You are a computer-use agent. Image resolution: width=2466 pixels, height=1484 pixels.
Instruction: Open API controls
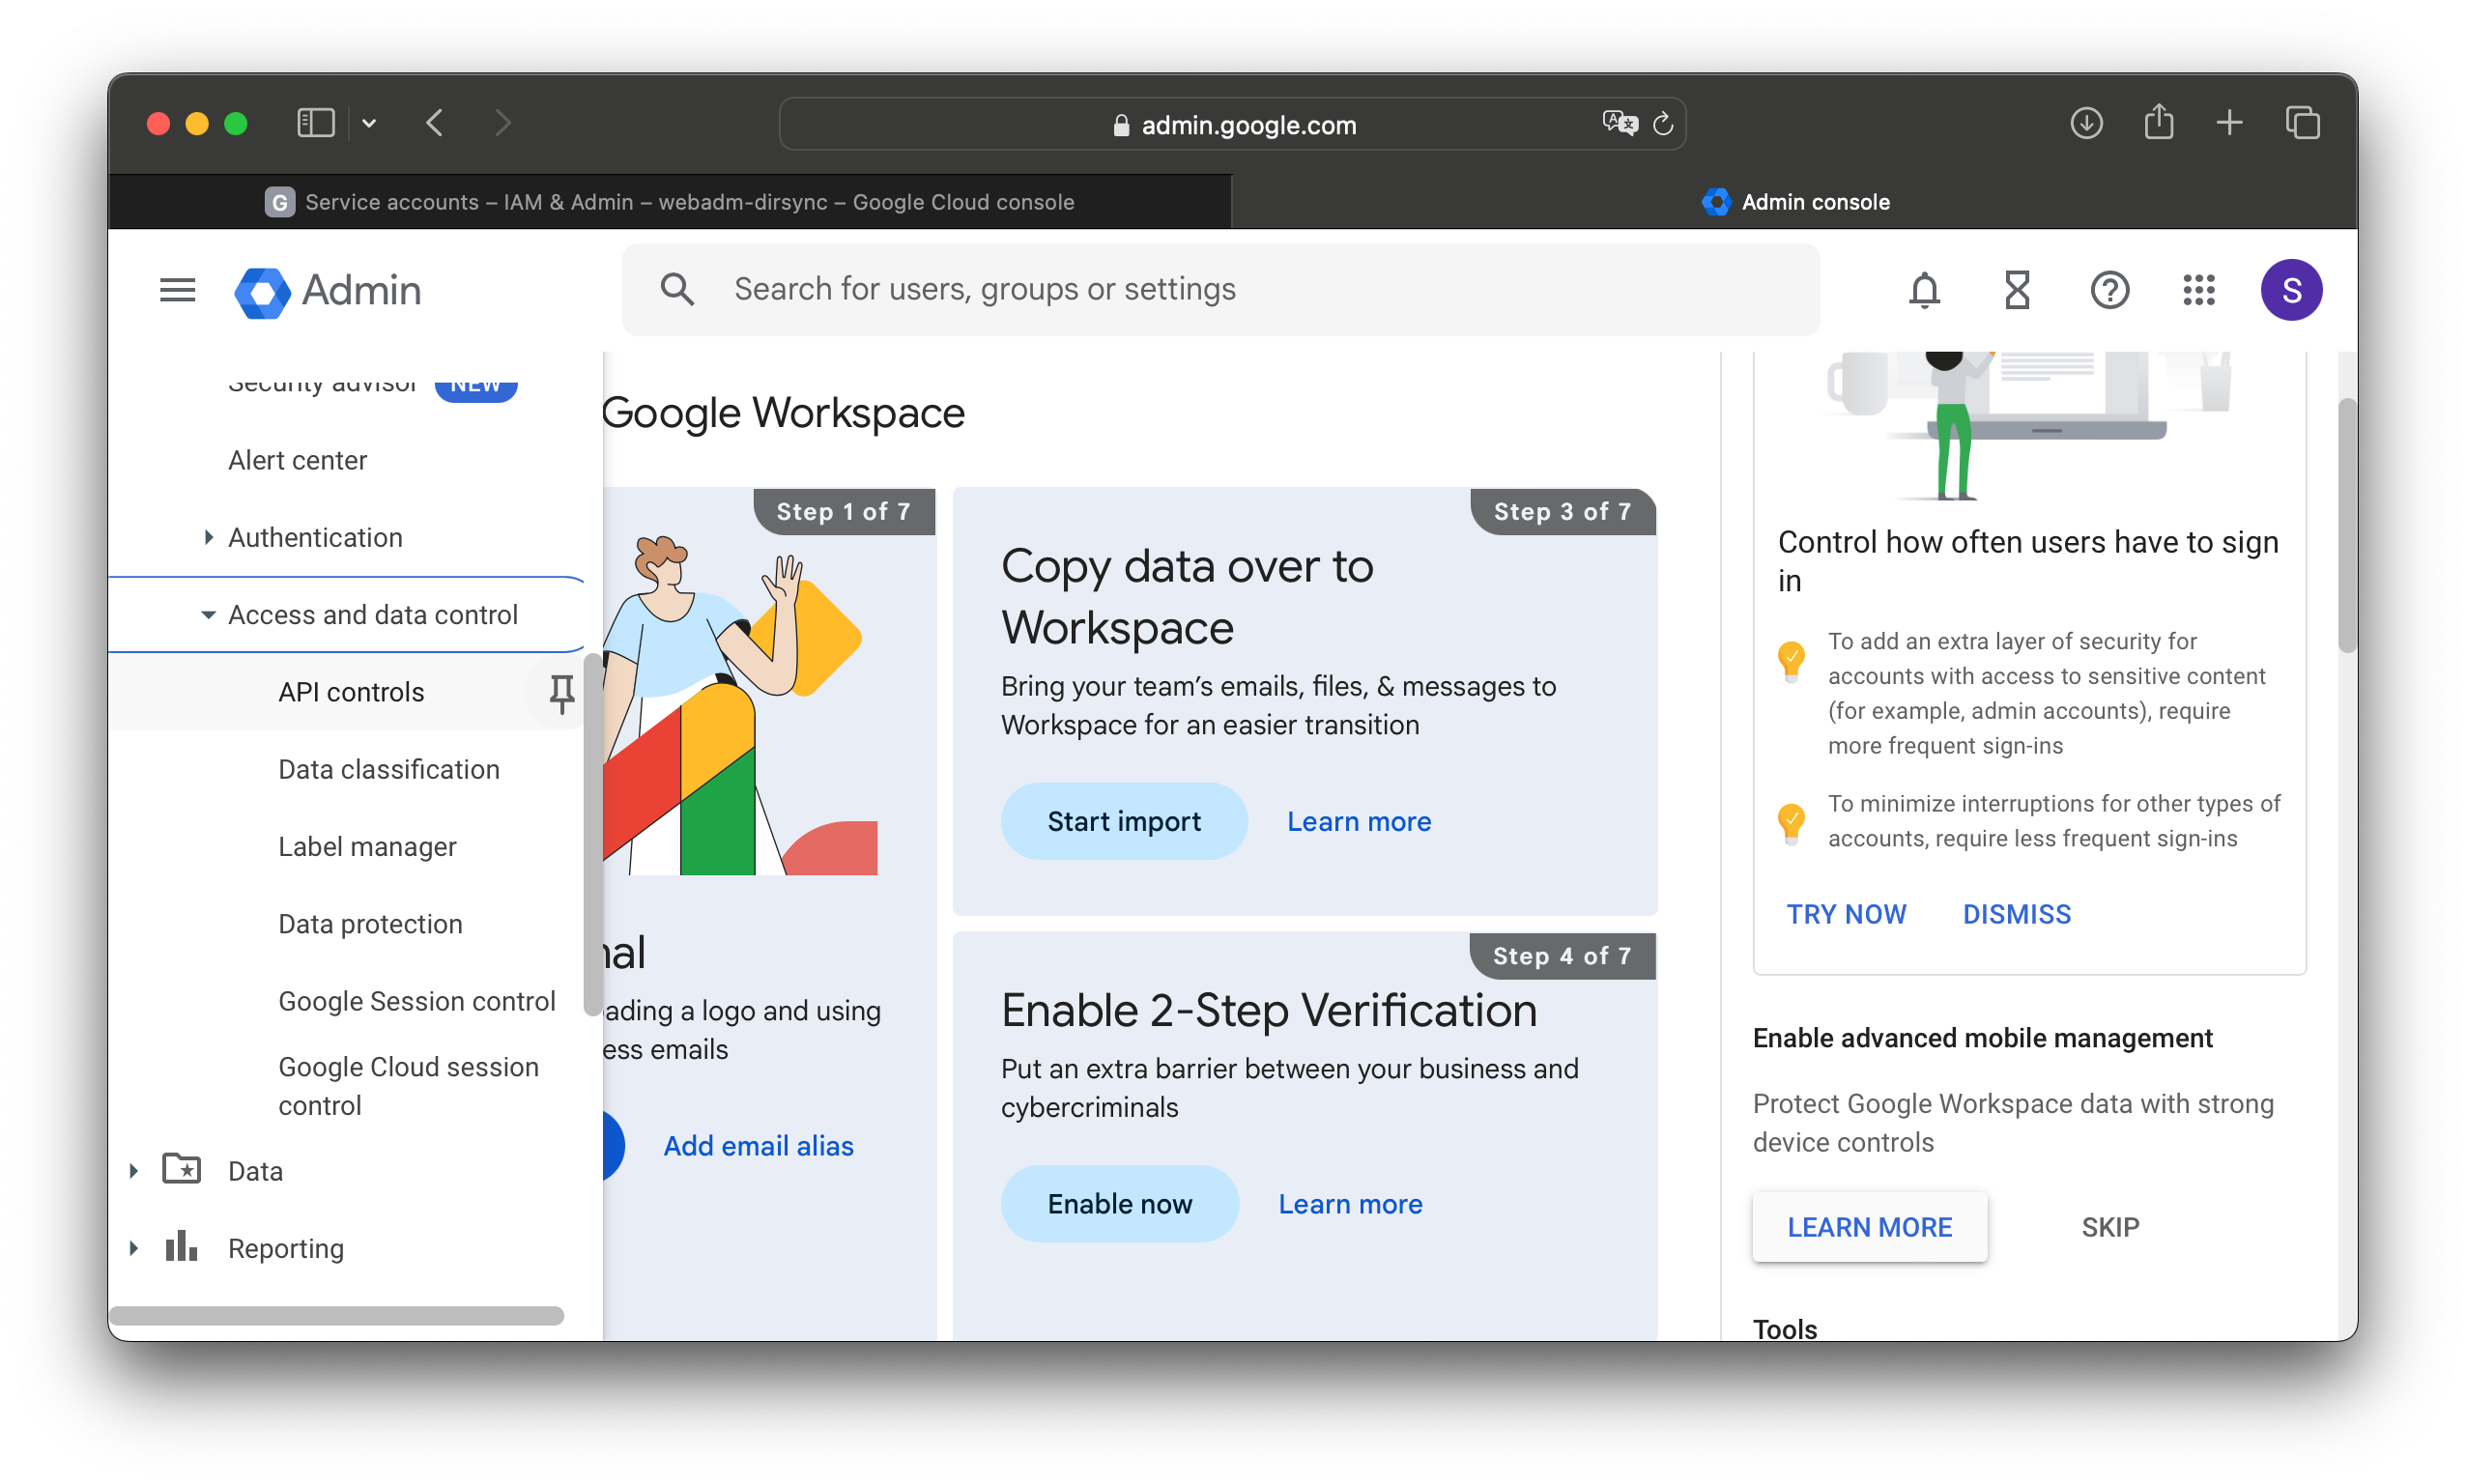pos(351,692)
